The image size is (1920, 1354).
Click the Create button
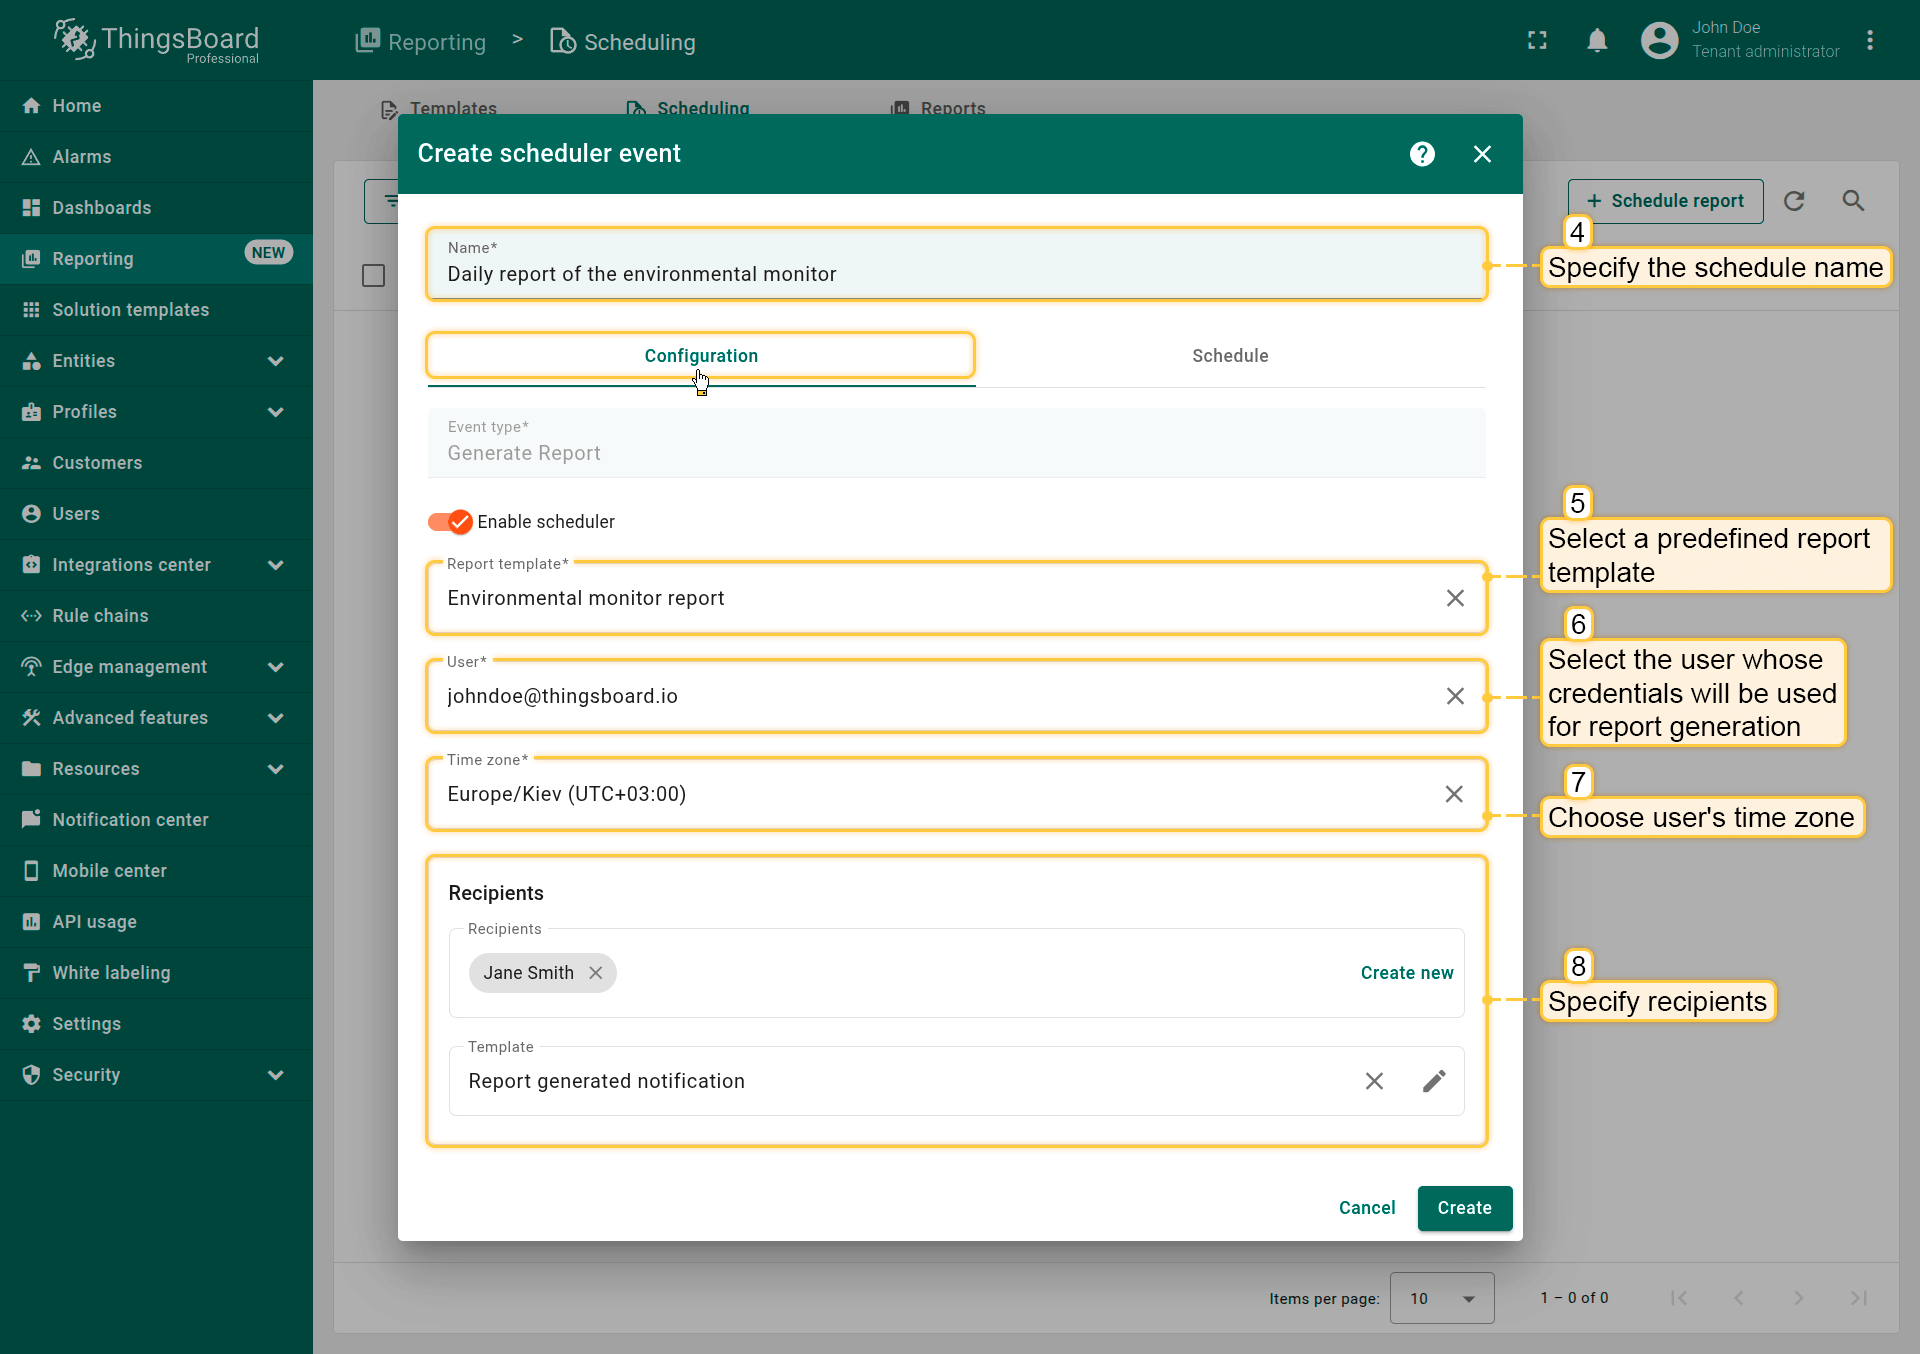pos(1464,1208)
